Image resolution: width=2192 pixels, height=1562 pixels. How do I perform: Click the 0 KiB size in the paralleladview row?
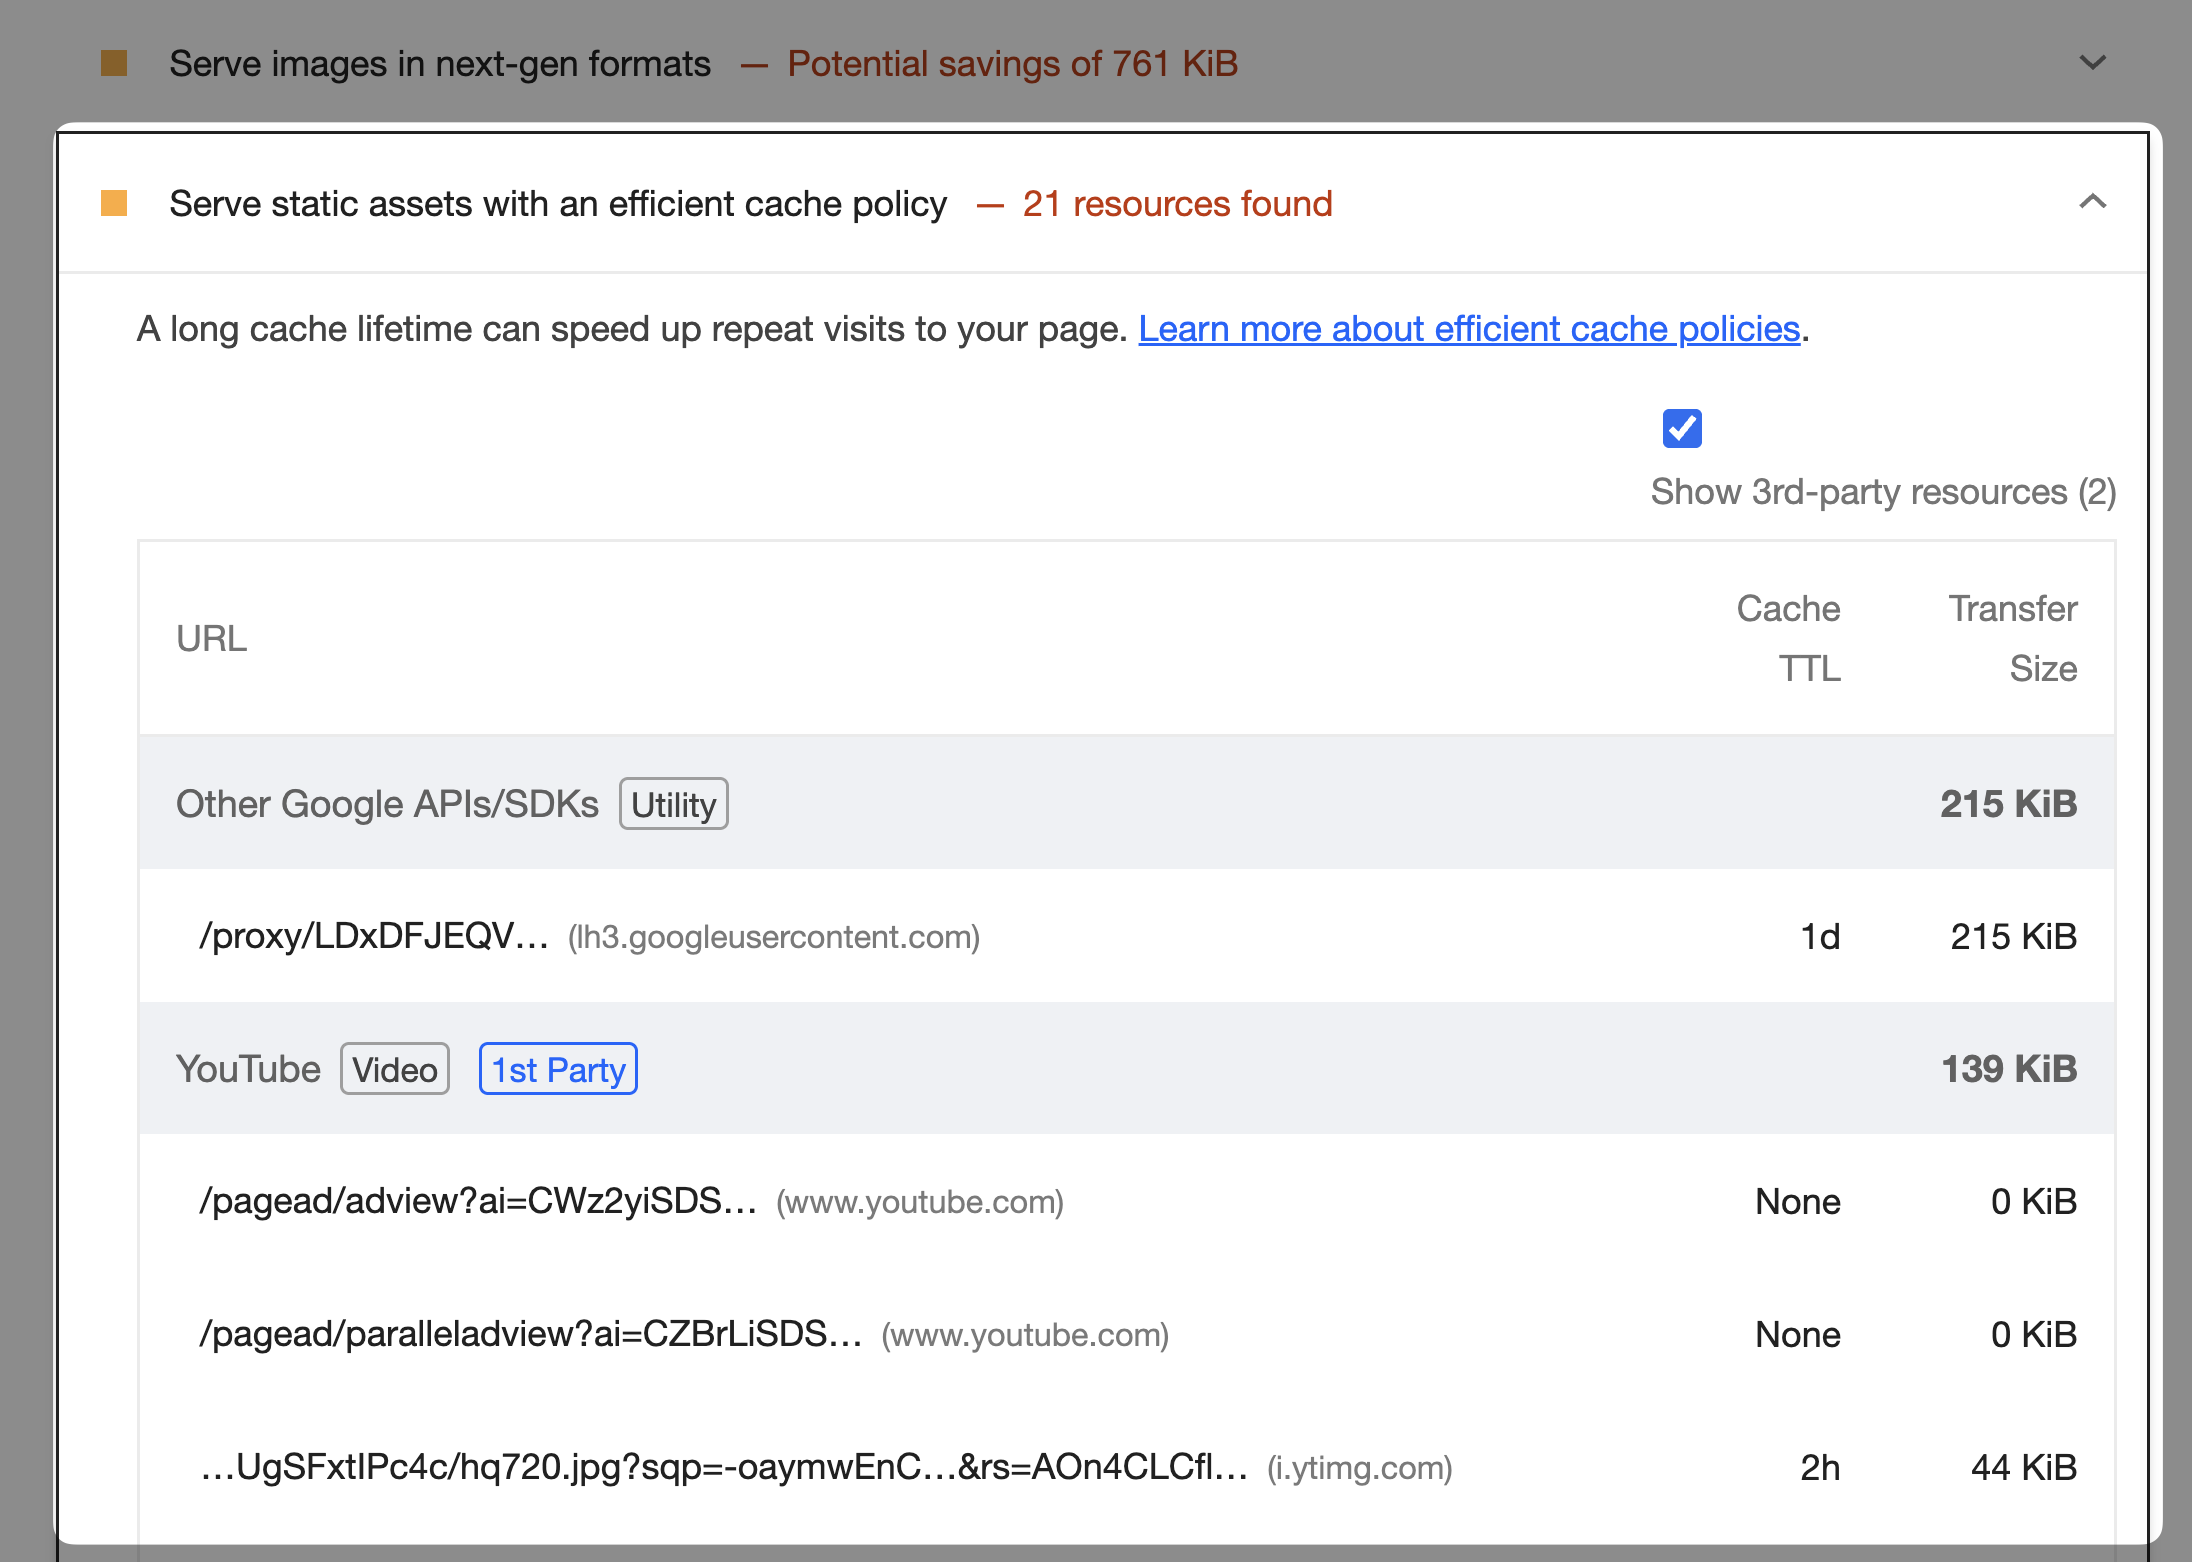pyautogui.click(x=2034, y=1334)
